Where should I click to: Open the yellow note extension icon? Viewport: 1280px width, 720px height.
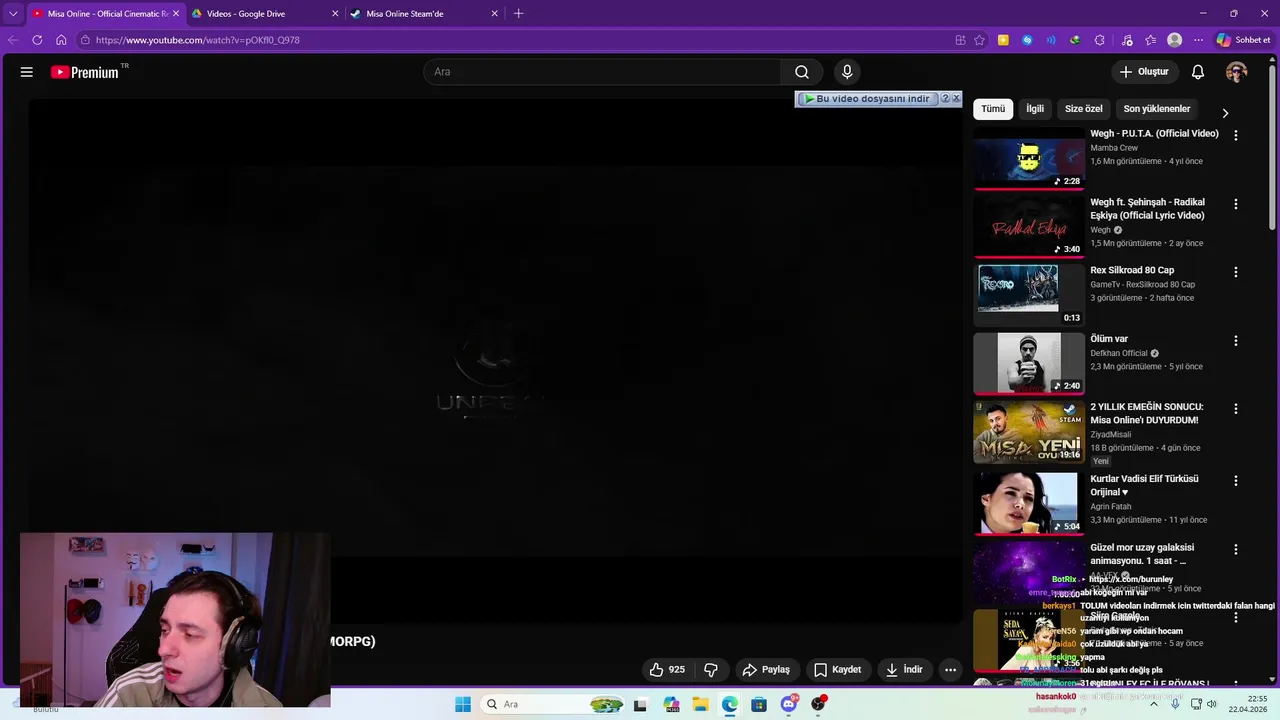pyautogui.click(x=1004, y=40)
